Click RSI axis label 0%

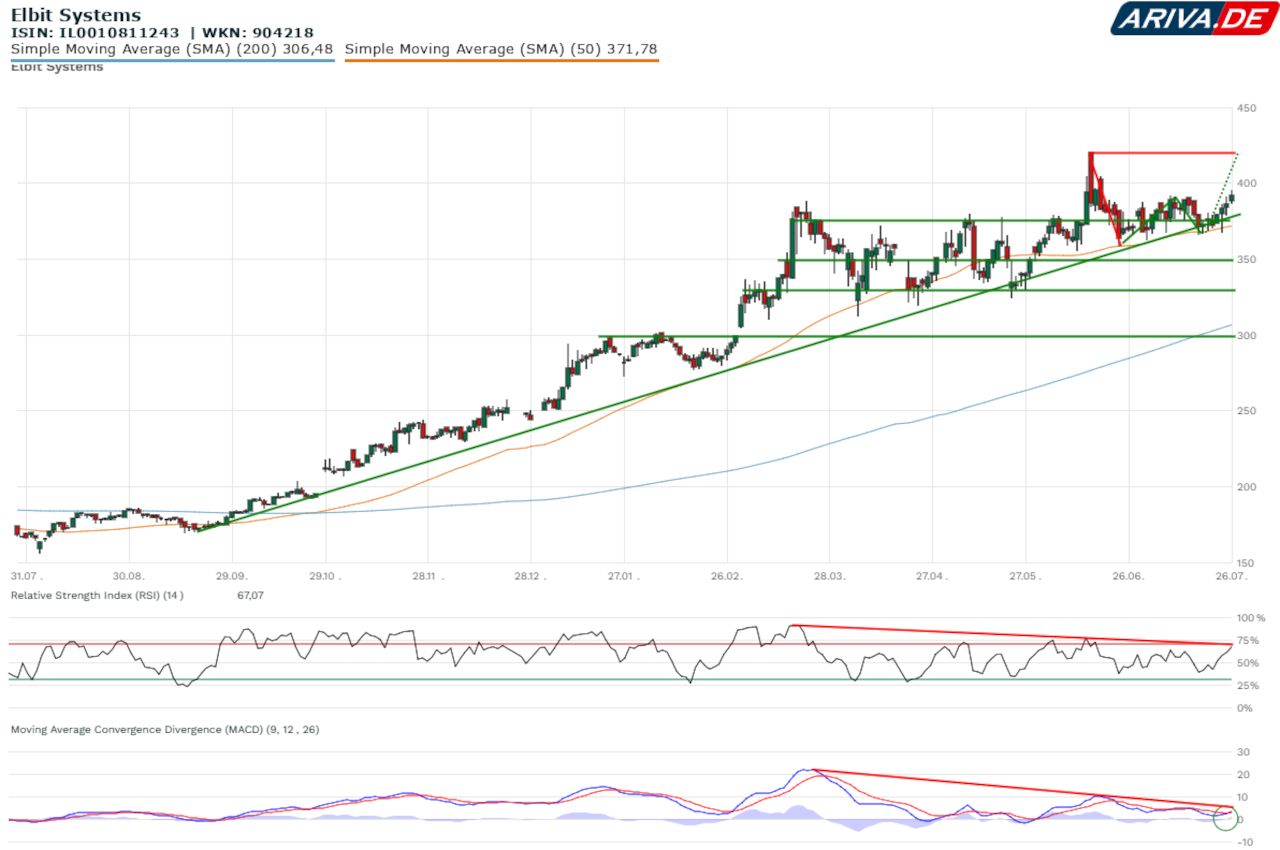coord(1247,709)
